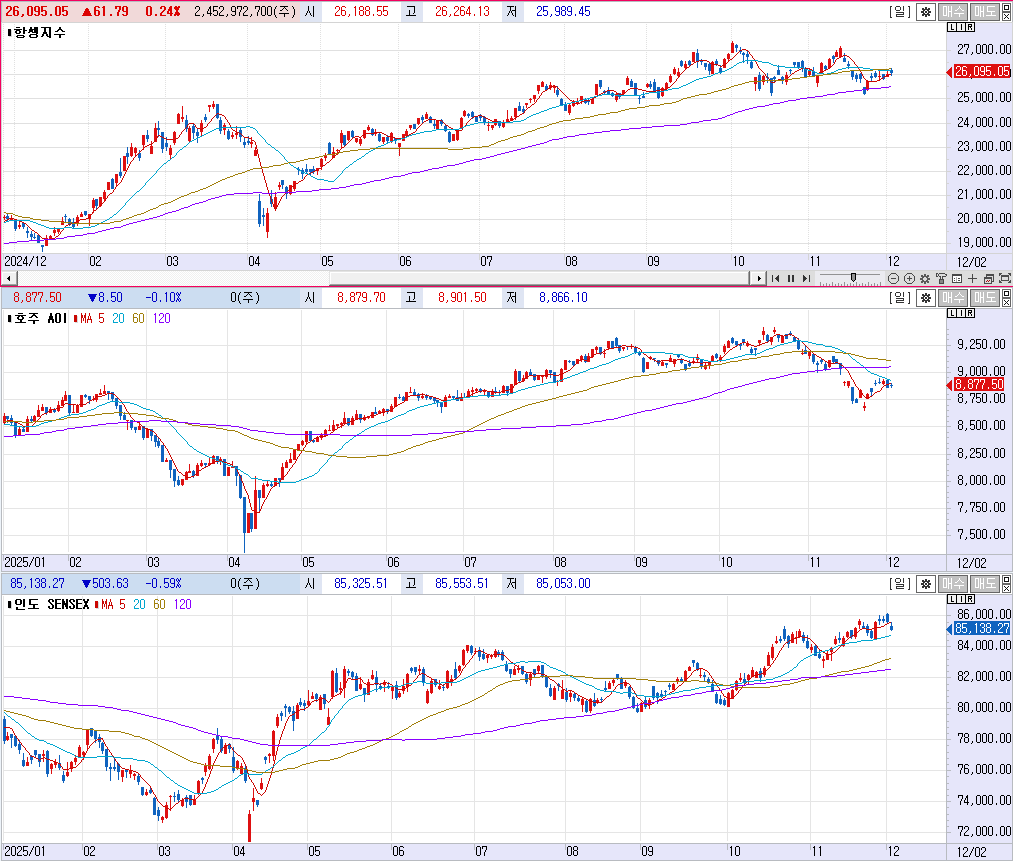
Task: Toggle the I axis button on India SENSEX chart
Action: pos(961,599)
